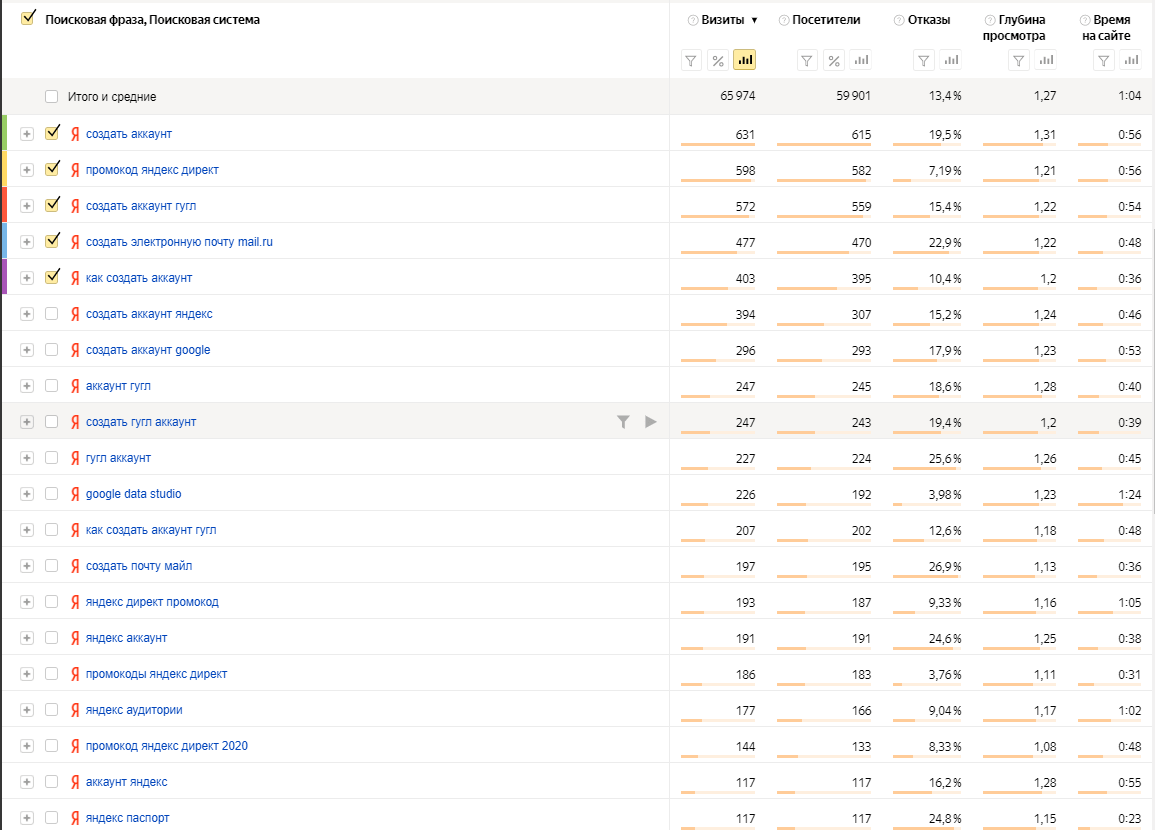Expand the промокод яндекс директ row
The image size is (1155, 830).
tap(27, 170)
